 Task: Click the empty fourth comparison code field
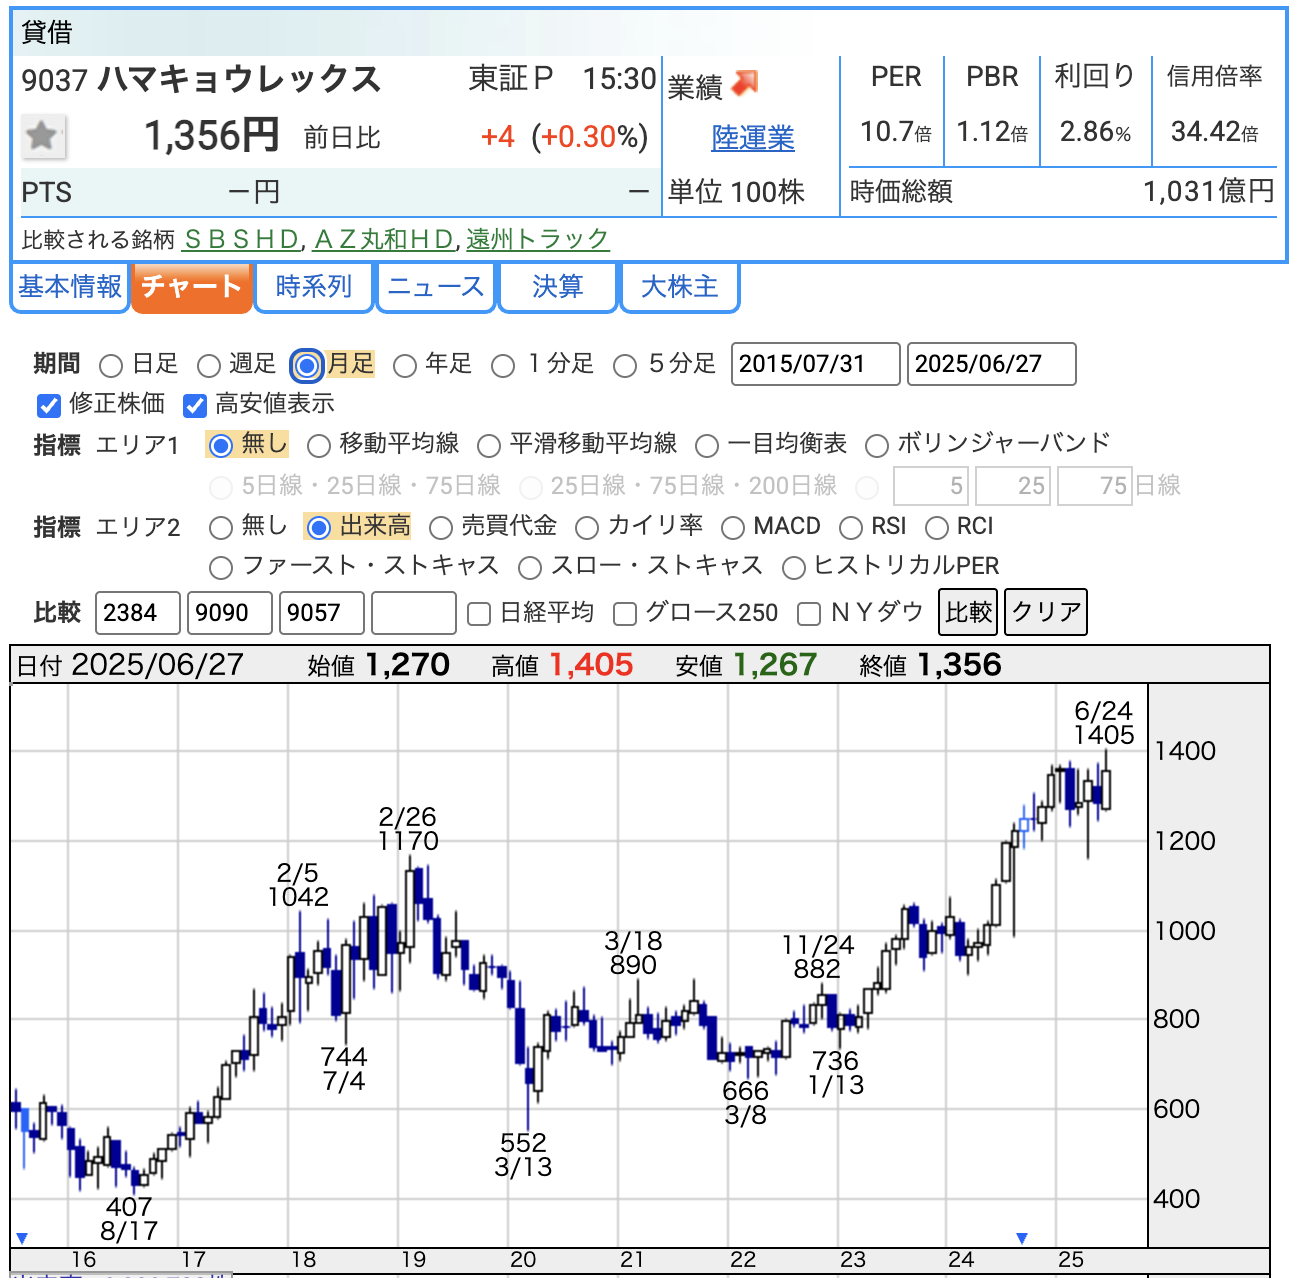click(x=414, y=613)
